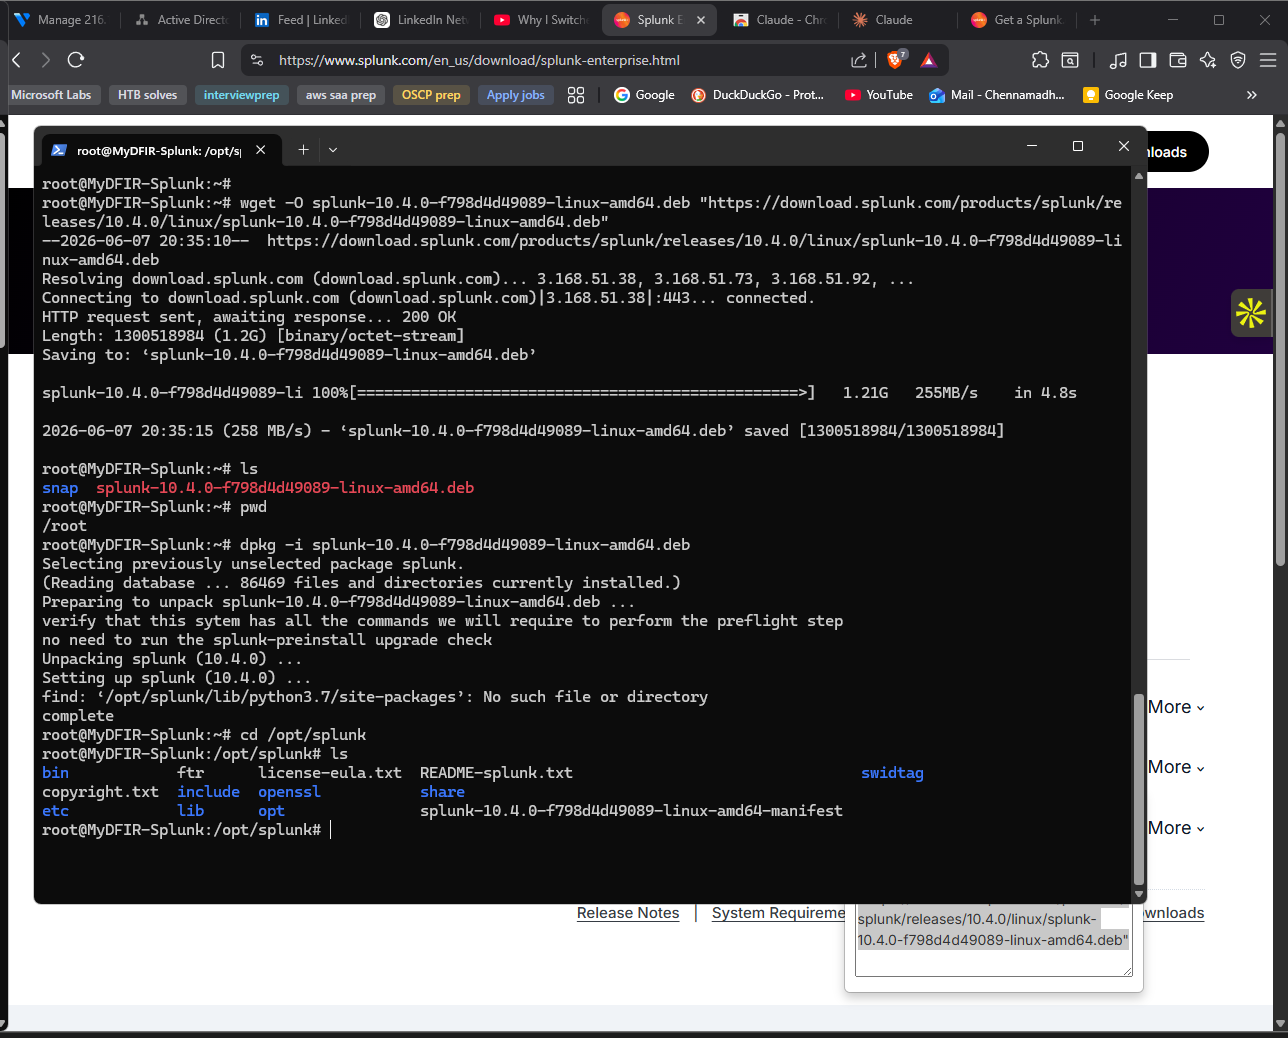Share this page via the share icon

pyautogui.click(x=859, y=60)
